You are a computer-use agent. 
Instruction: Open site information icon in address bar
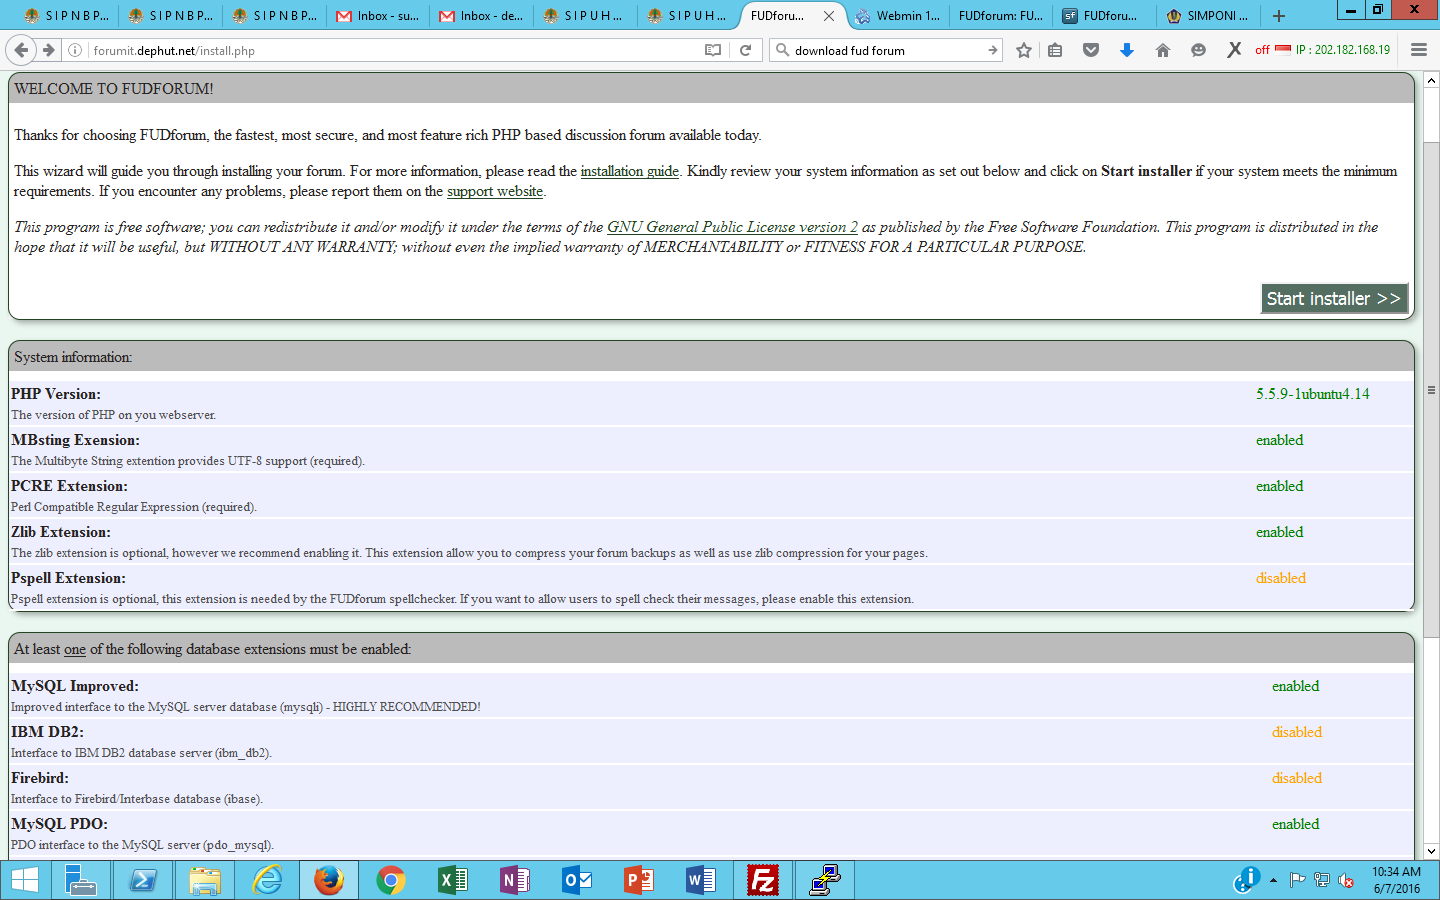pyautogui.click(x=75, y=50)
